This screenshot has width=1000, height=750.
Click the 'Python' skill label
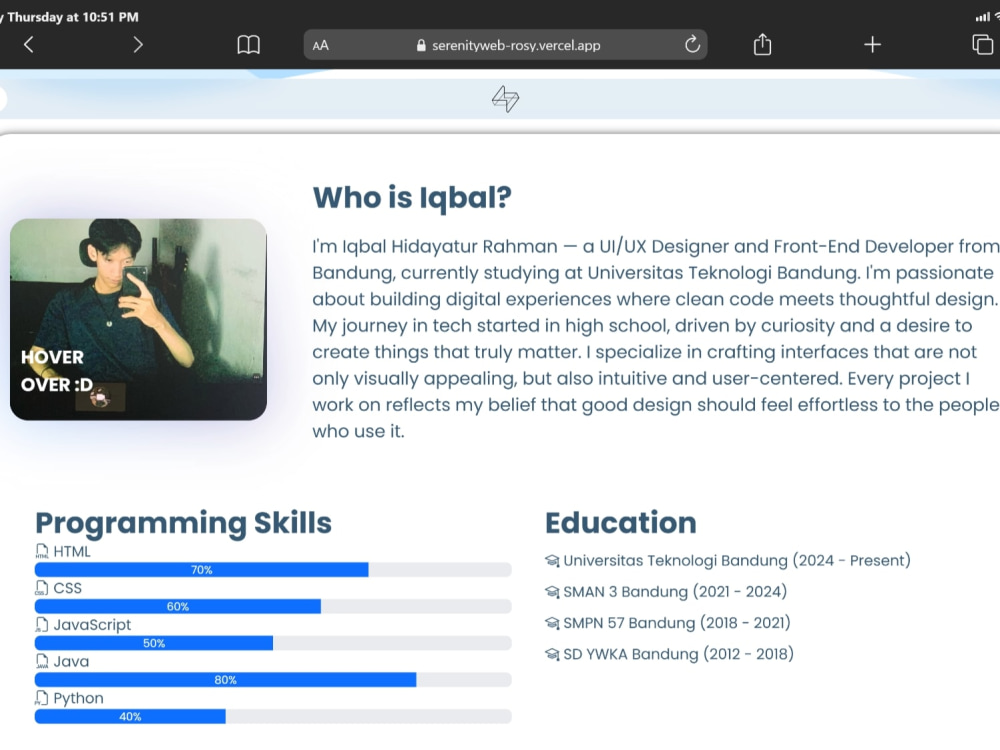(78, 698)
